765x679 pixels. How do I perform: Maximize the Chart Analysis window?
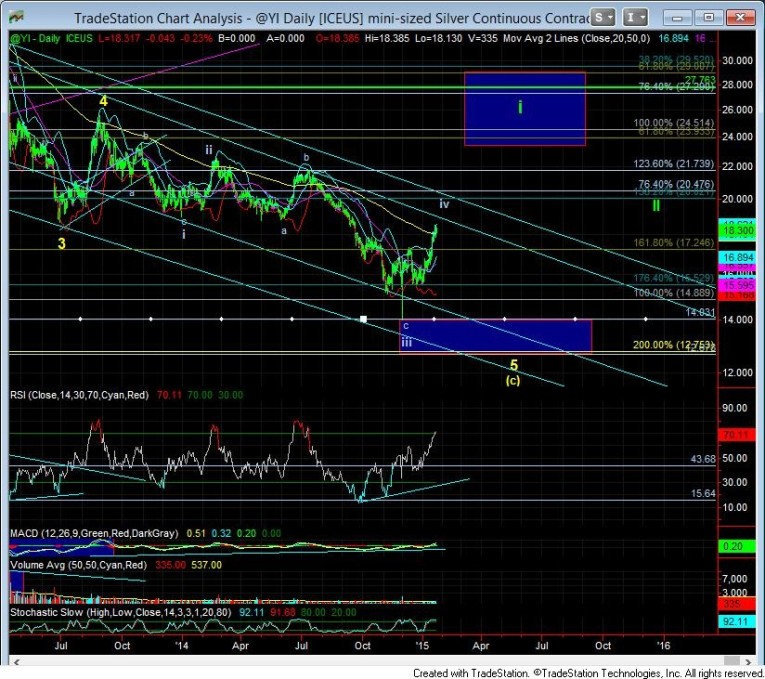tap(708, 17)
